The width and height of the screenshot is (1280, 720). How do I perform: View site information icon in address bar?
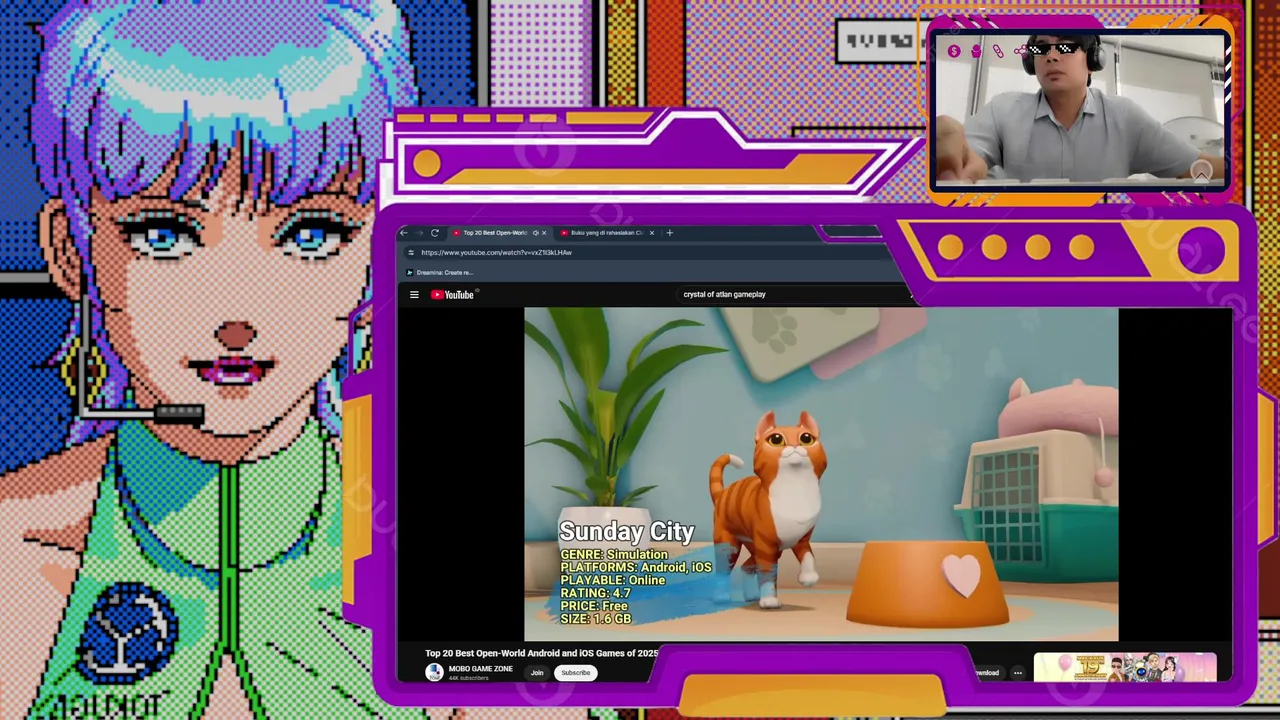(411, 253)
